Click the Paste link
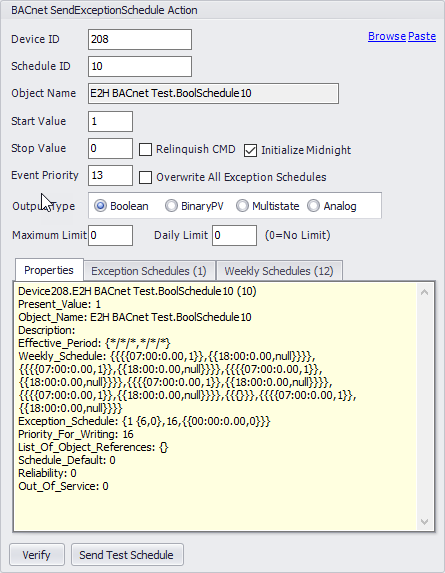Viewport: 445px width, 573px height. 422,36
